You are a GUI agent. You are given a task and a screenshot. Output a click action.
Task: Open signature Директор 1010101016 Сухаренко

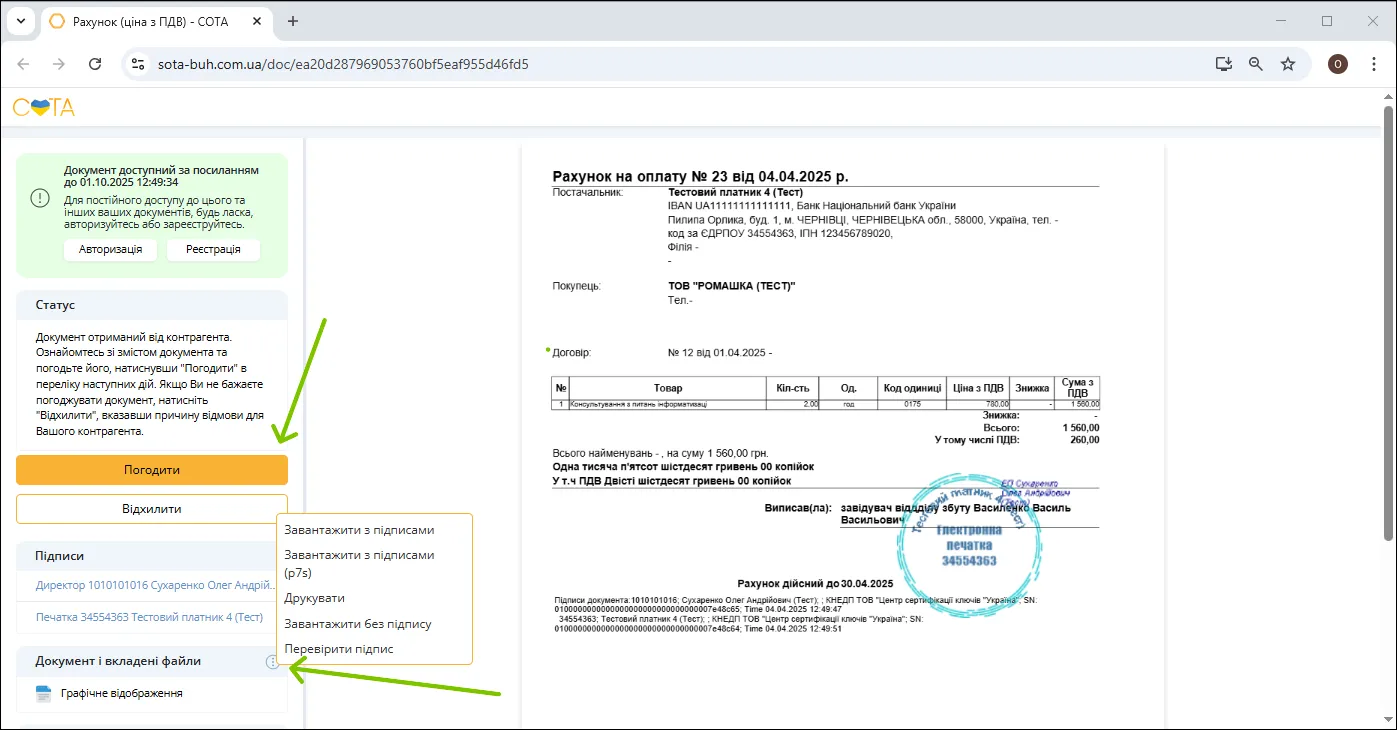pyautogui.click(x=155, y=585)
